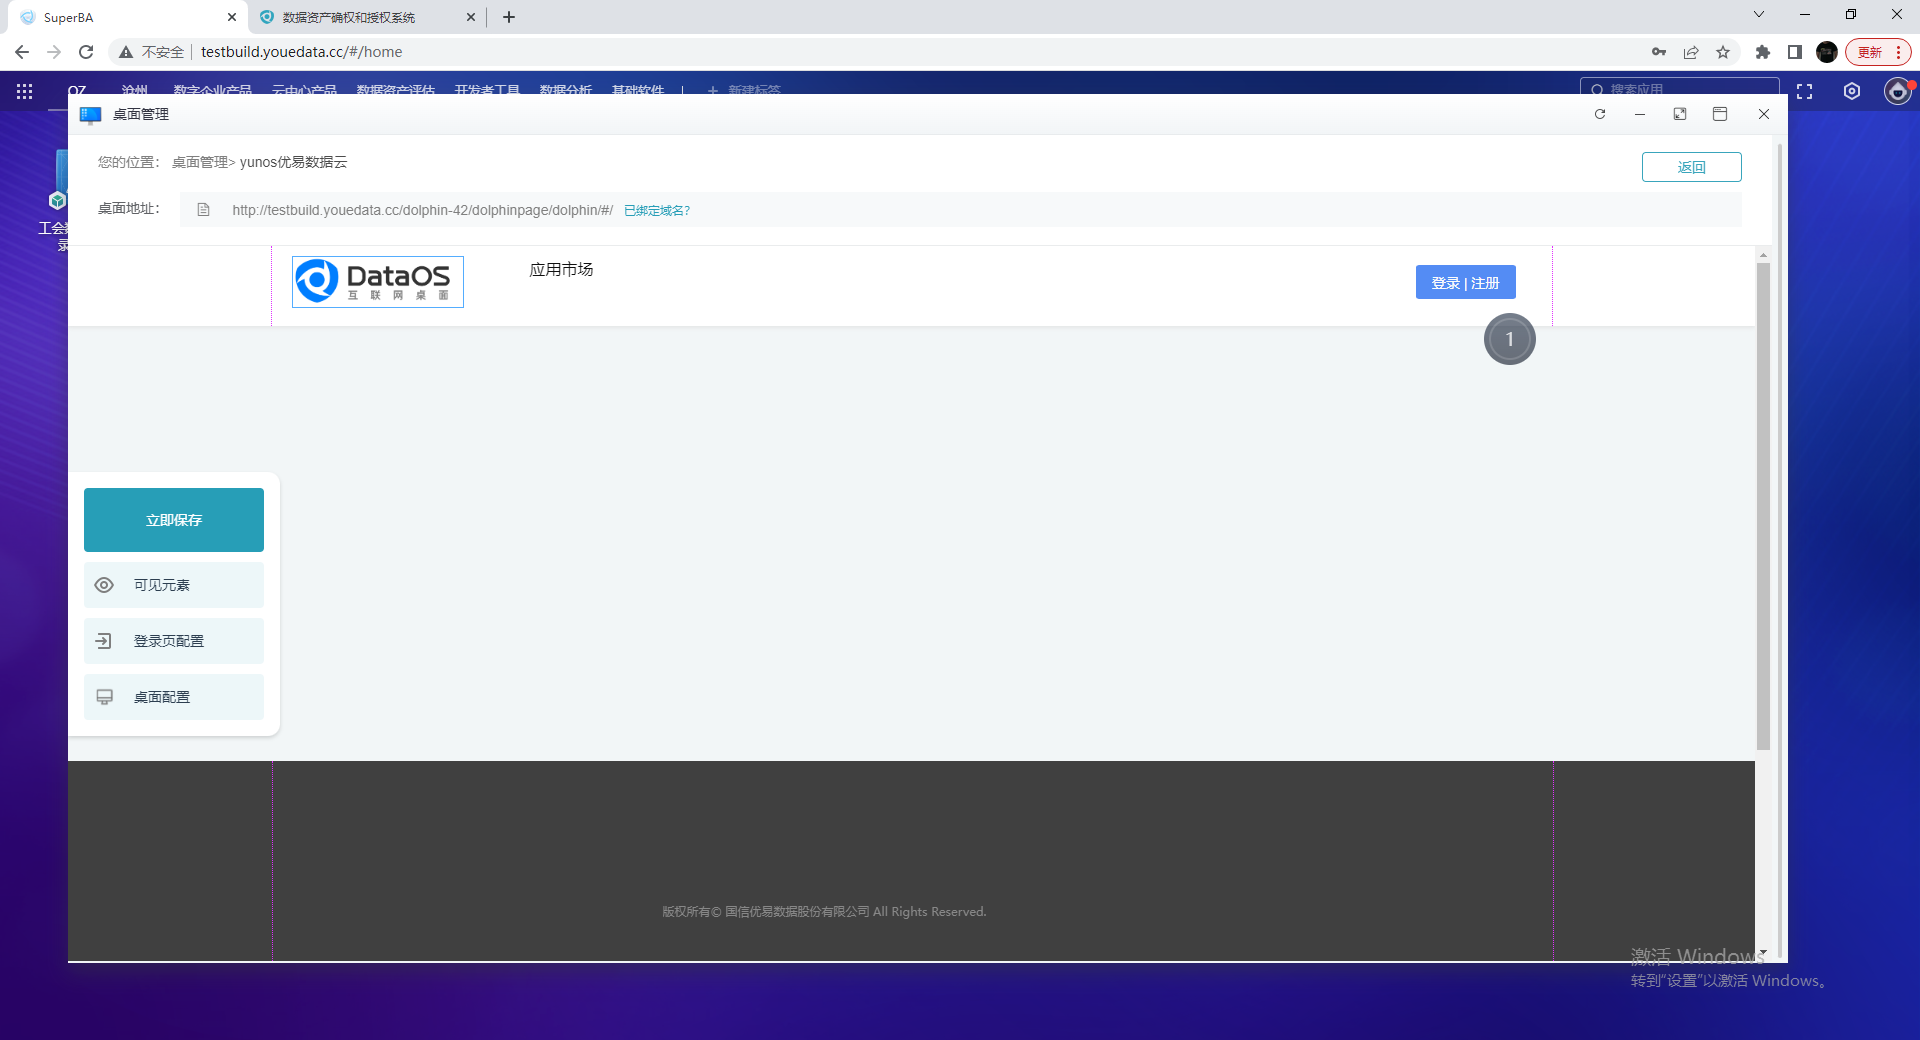The height and width of the screenshot is (1040, 1920).
Task: Open the 桌面配置 panel entry
Action: (x=174, y=697)
